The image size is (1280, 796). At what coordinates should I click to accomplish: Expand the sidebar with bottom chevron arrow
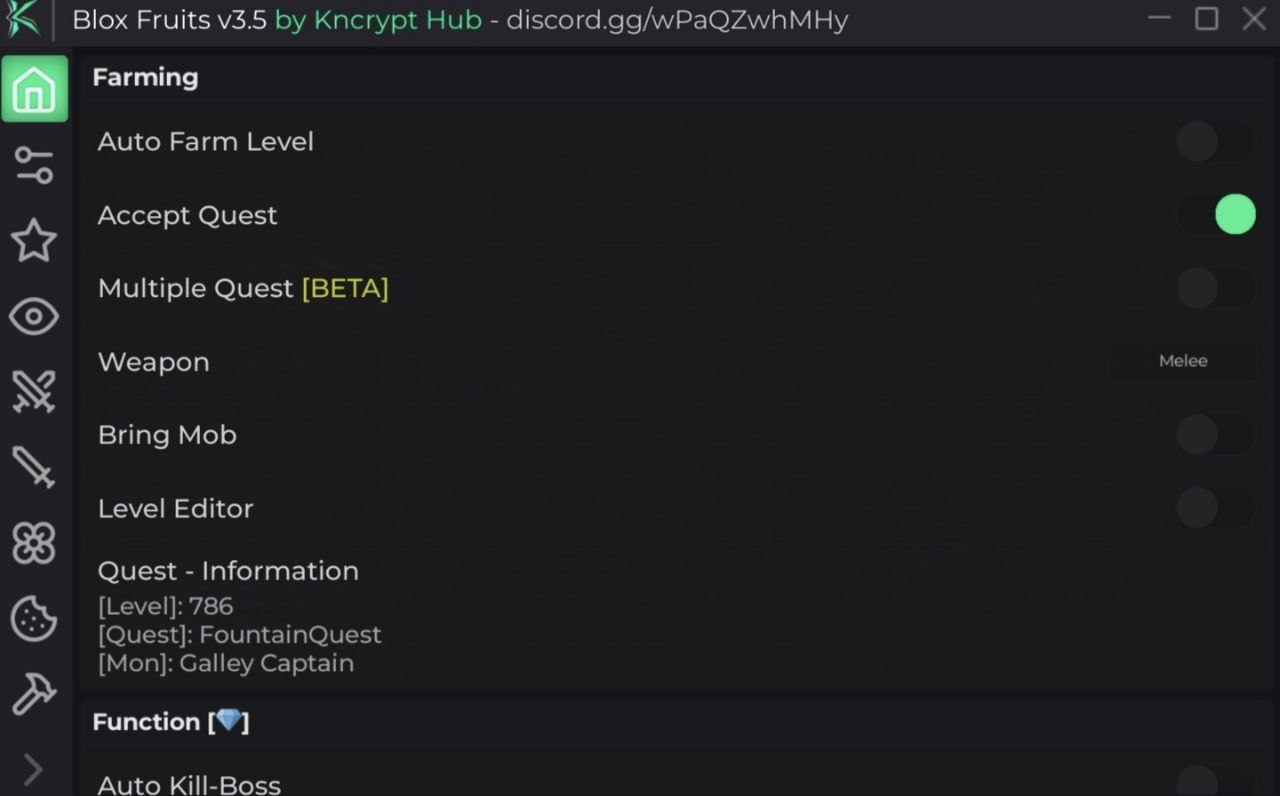pos(33,770)
